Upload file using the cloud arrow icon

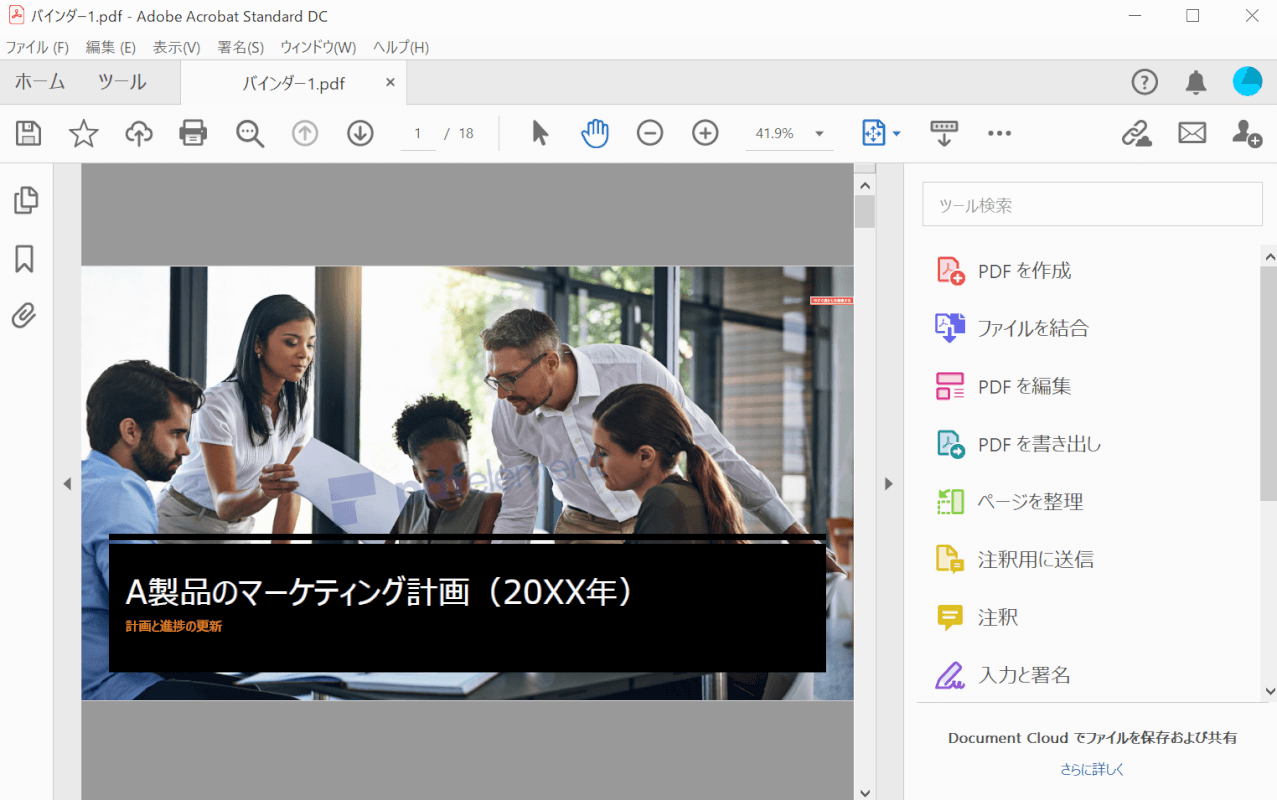click(139, 133)
